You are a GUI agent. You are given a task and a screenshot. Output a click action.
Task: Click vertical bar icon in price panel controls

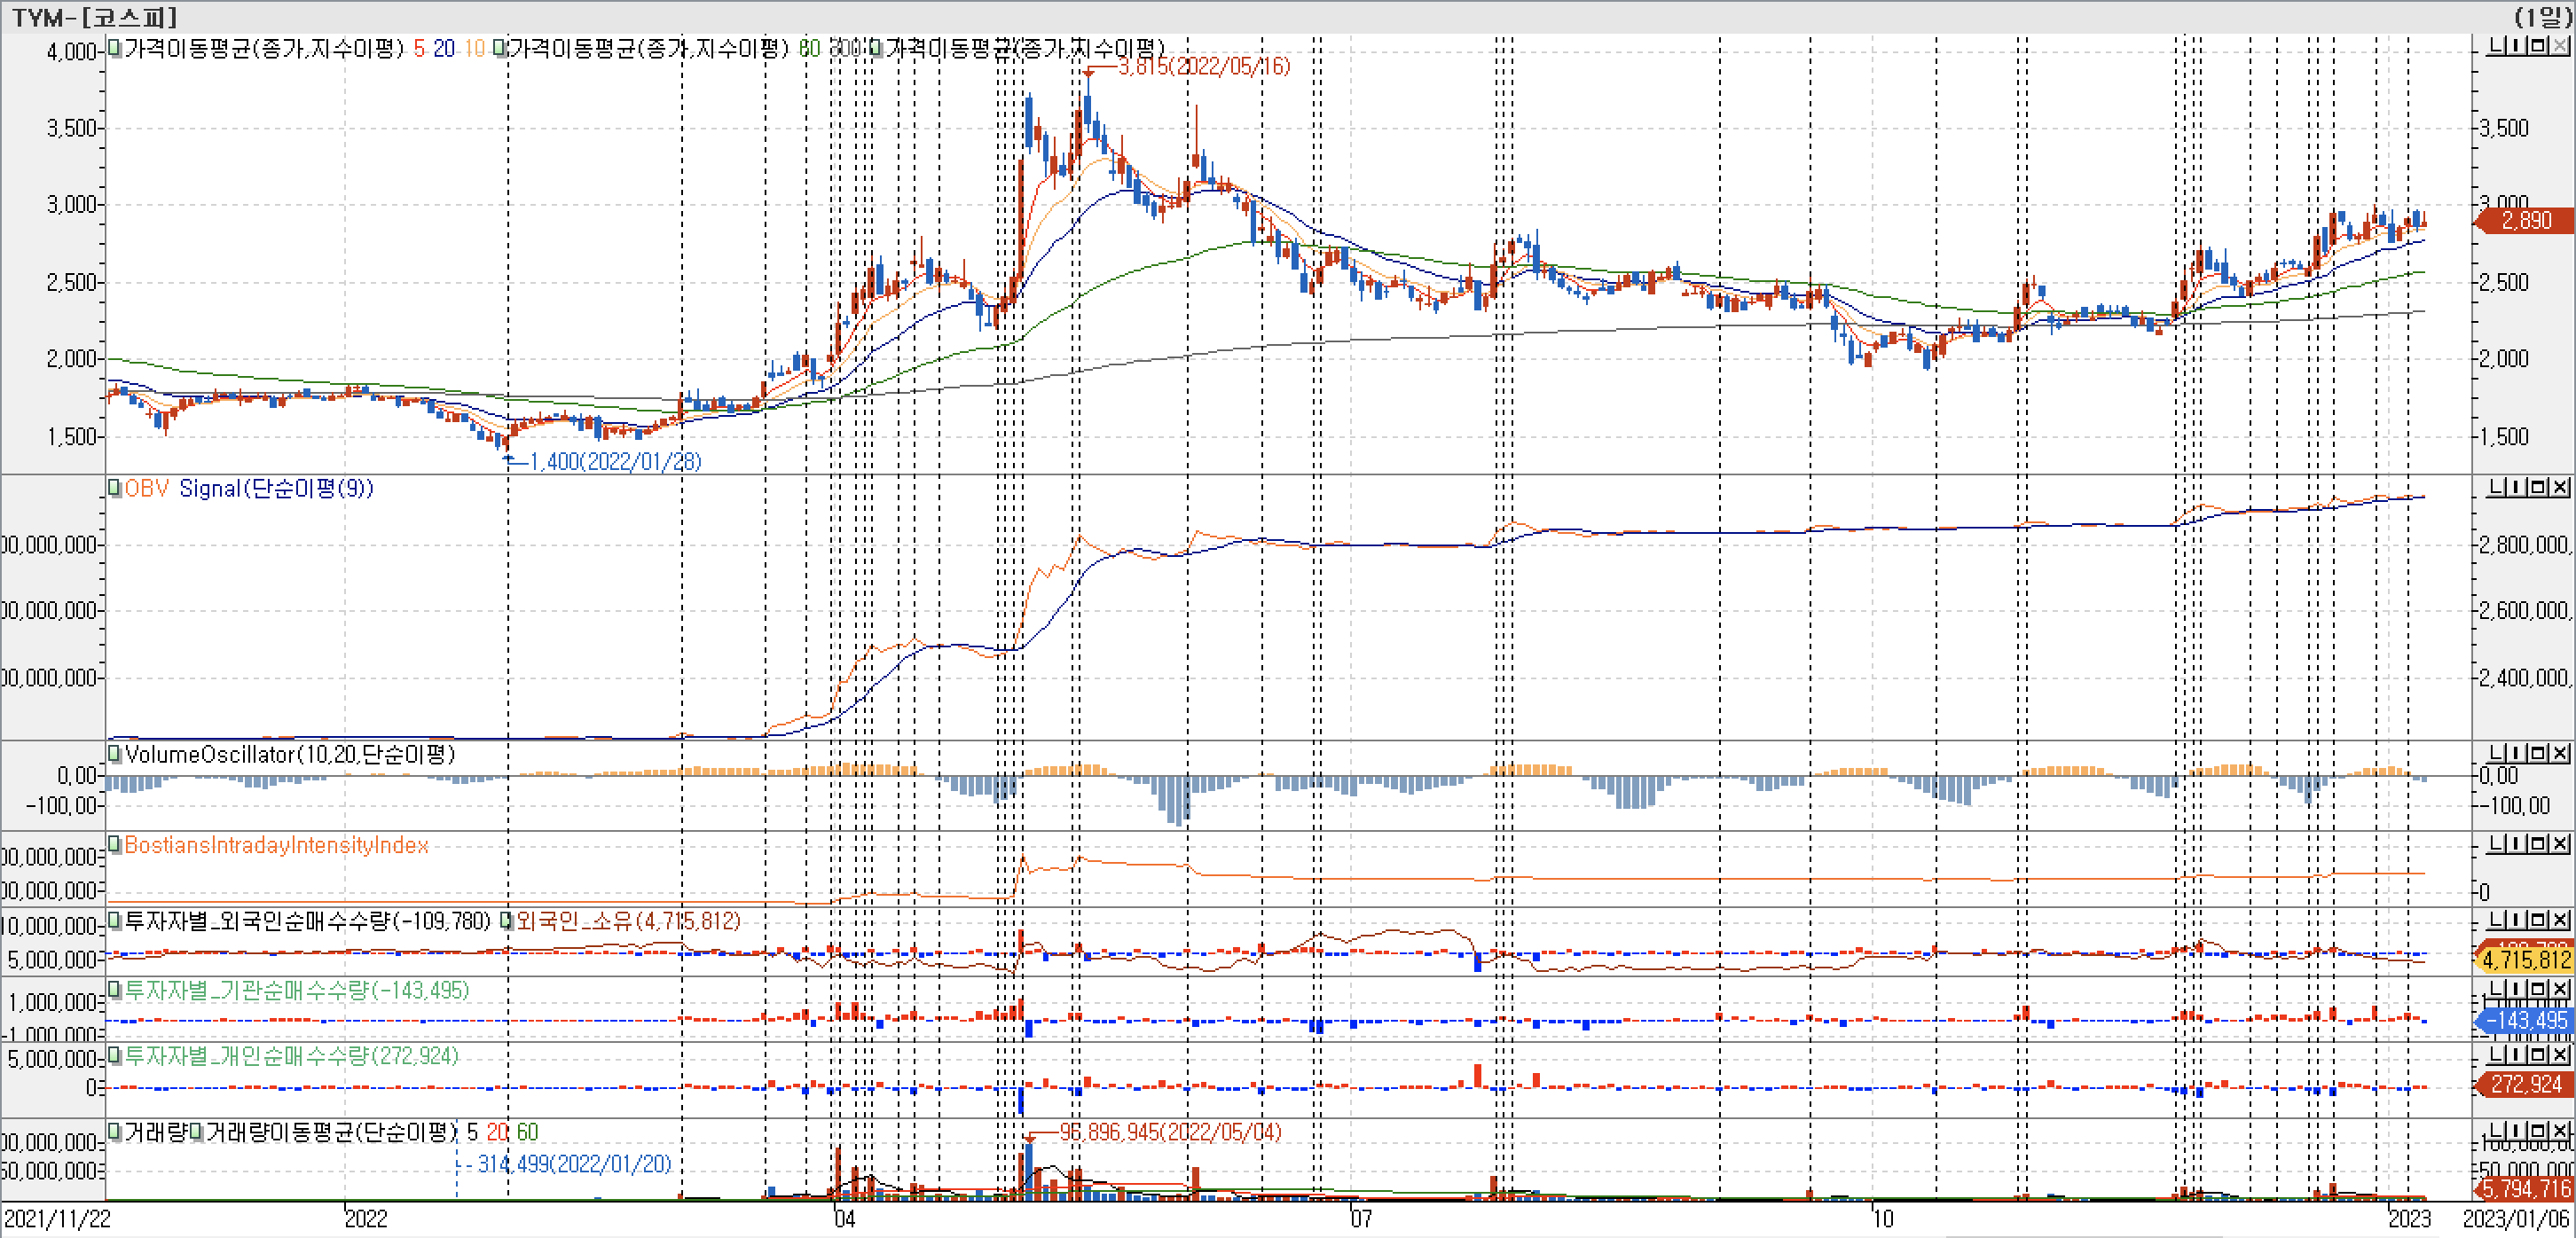pyautogui.click(x=2517, y=46)
